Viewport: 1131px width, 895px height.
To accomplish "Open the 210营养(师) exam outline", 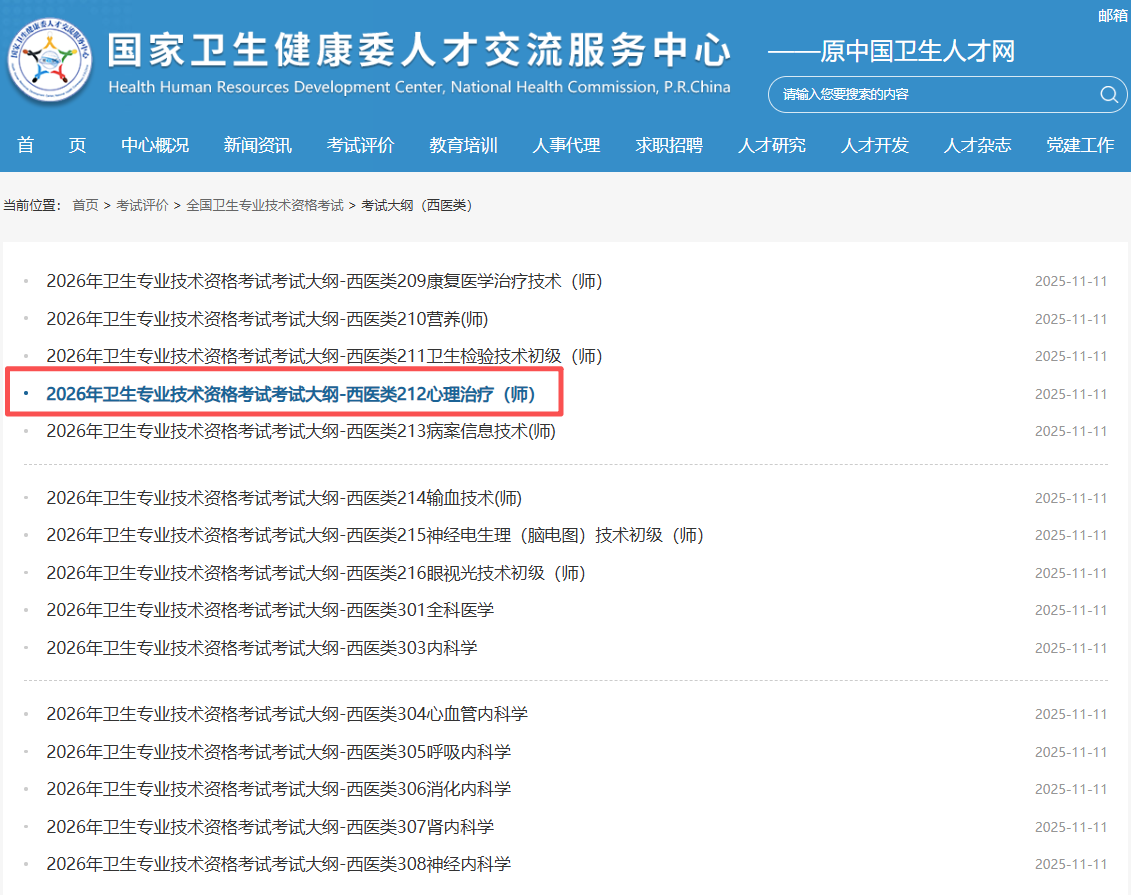I will tap(267, 319).
